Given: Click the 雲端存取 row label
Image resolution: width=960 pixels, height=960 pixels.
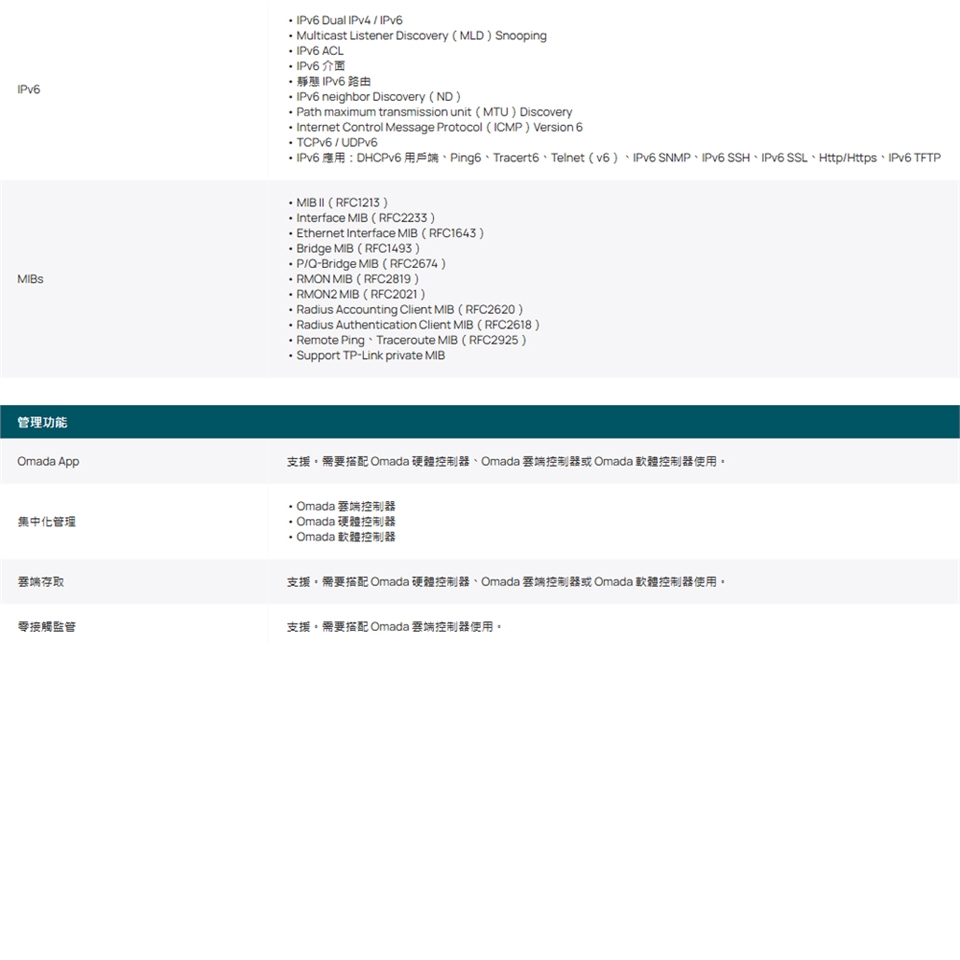Looking at the screenshot, I should pos(41,582).
